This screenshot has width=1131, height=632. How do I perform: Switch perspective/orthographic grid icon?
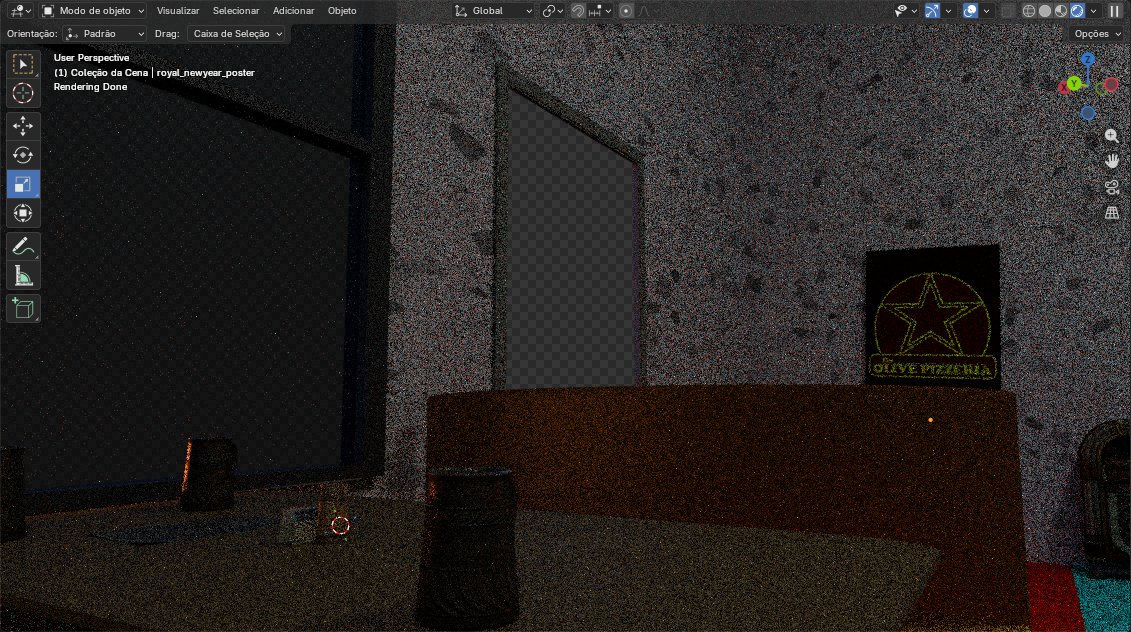click(x=1112, y=213)
